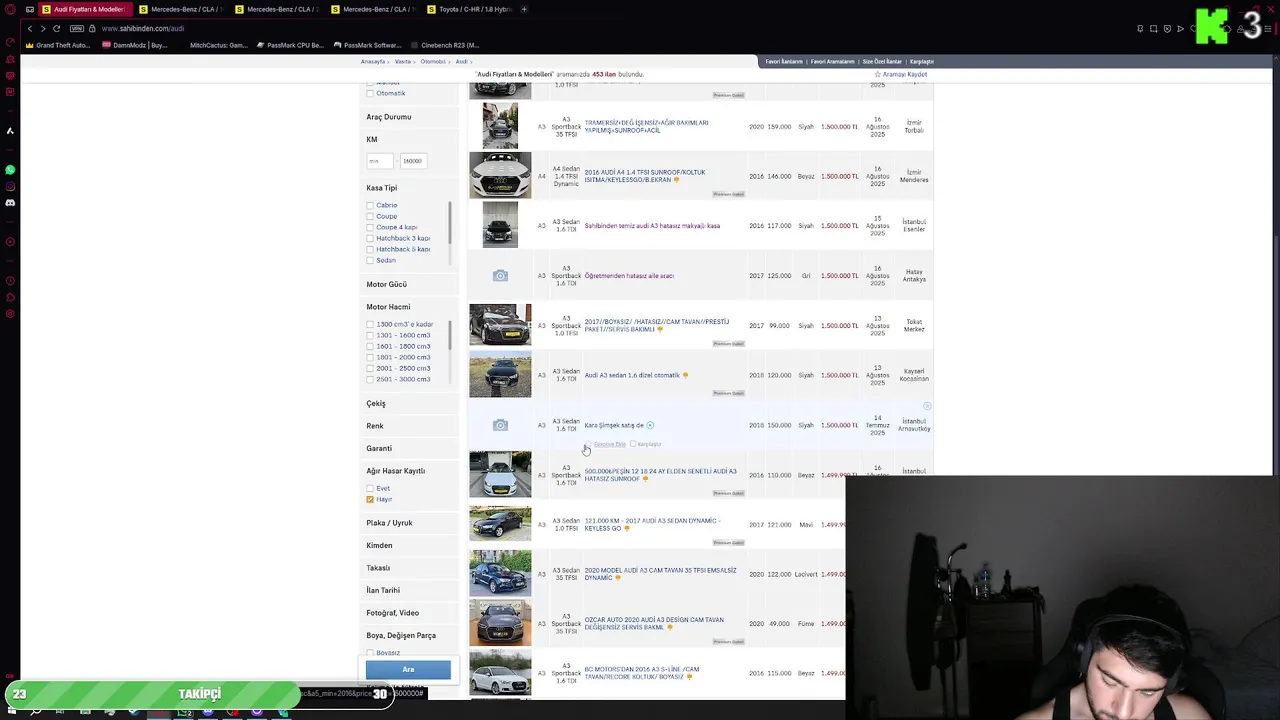Open Discord from the Opera sidebar

[x=10, y=203]
